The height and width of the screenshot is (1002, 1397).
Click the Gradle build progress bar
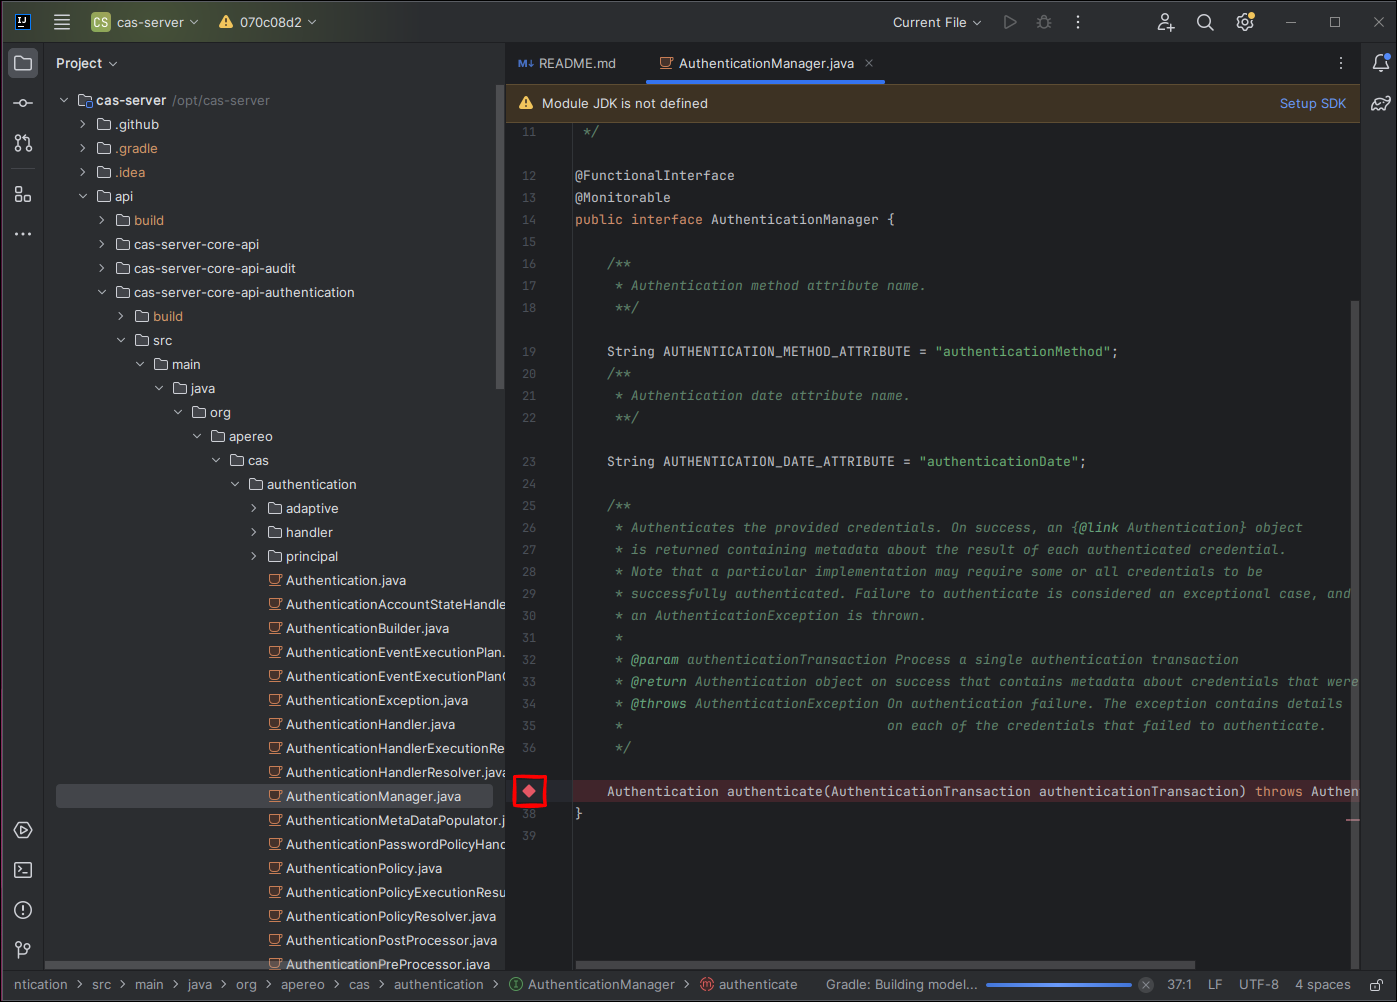coord(1058,985)
